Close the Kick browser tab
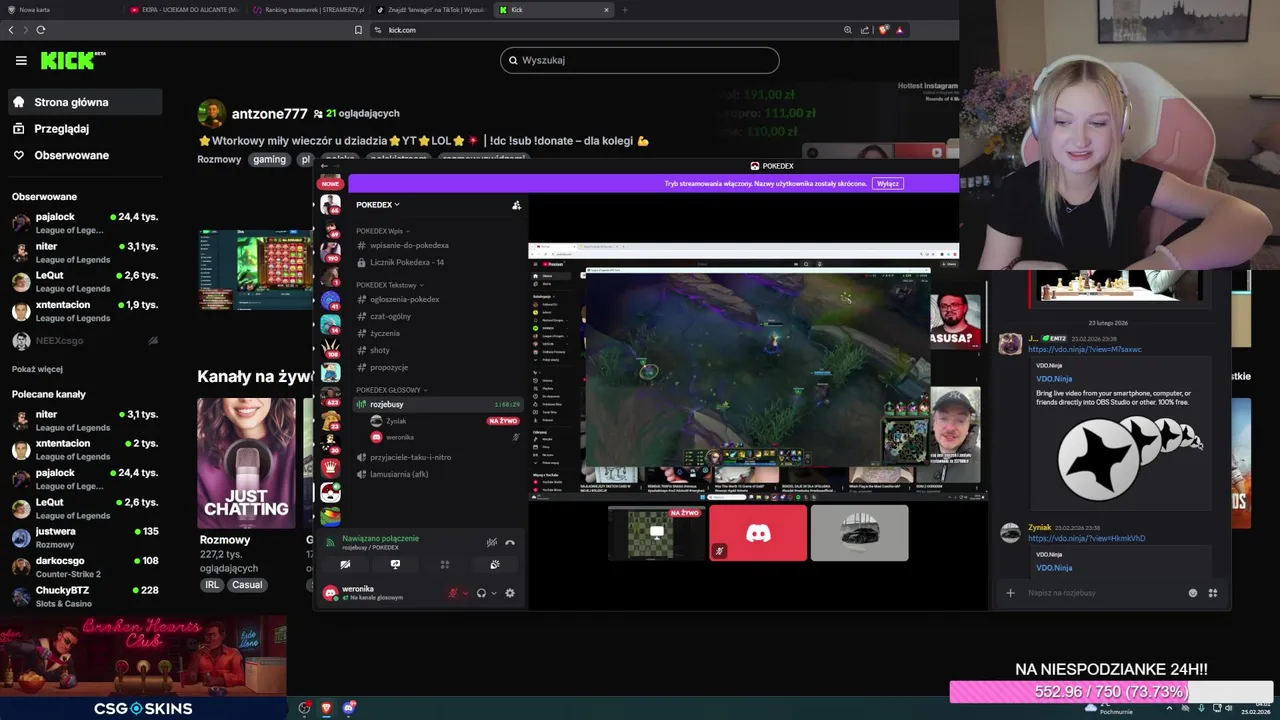Screen dimensions: 1280x720 (606, 10)
